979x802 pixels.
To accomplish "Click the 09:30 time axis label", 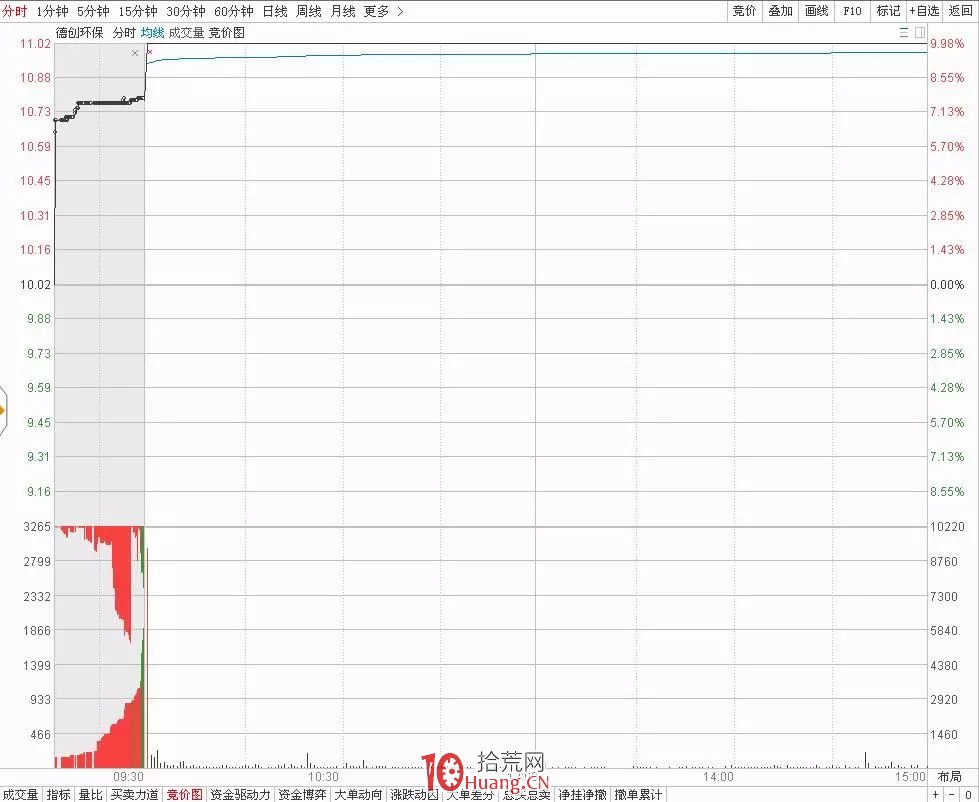I will tap(128, 776).
